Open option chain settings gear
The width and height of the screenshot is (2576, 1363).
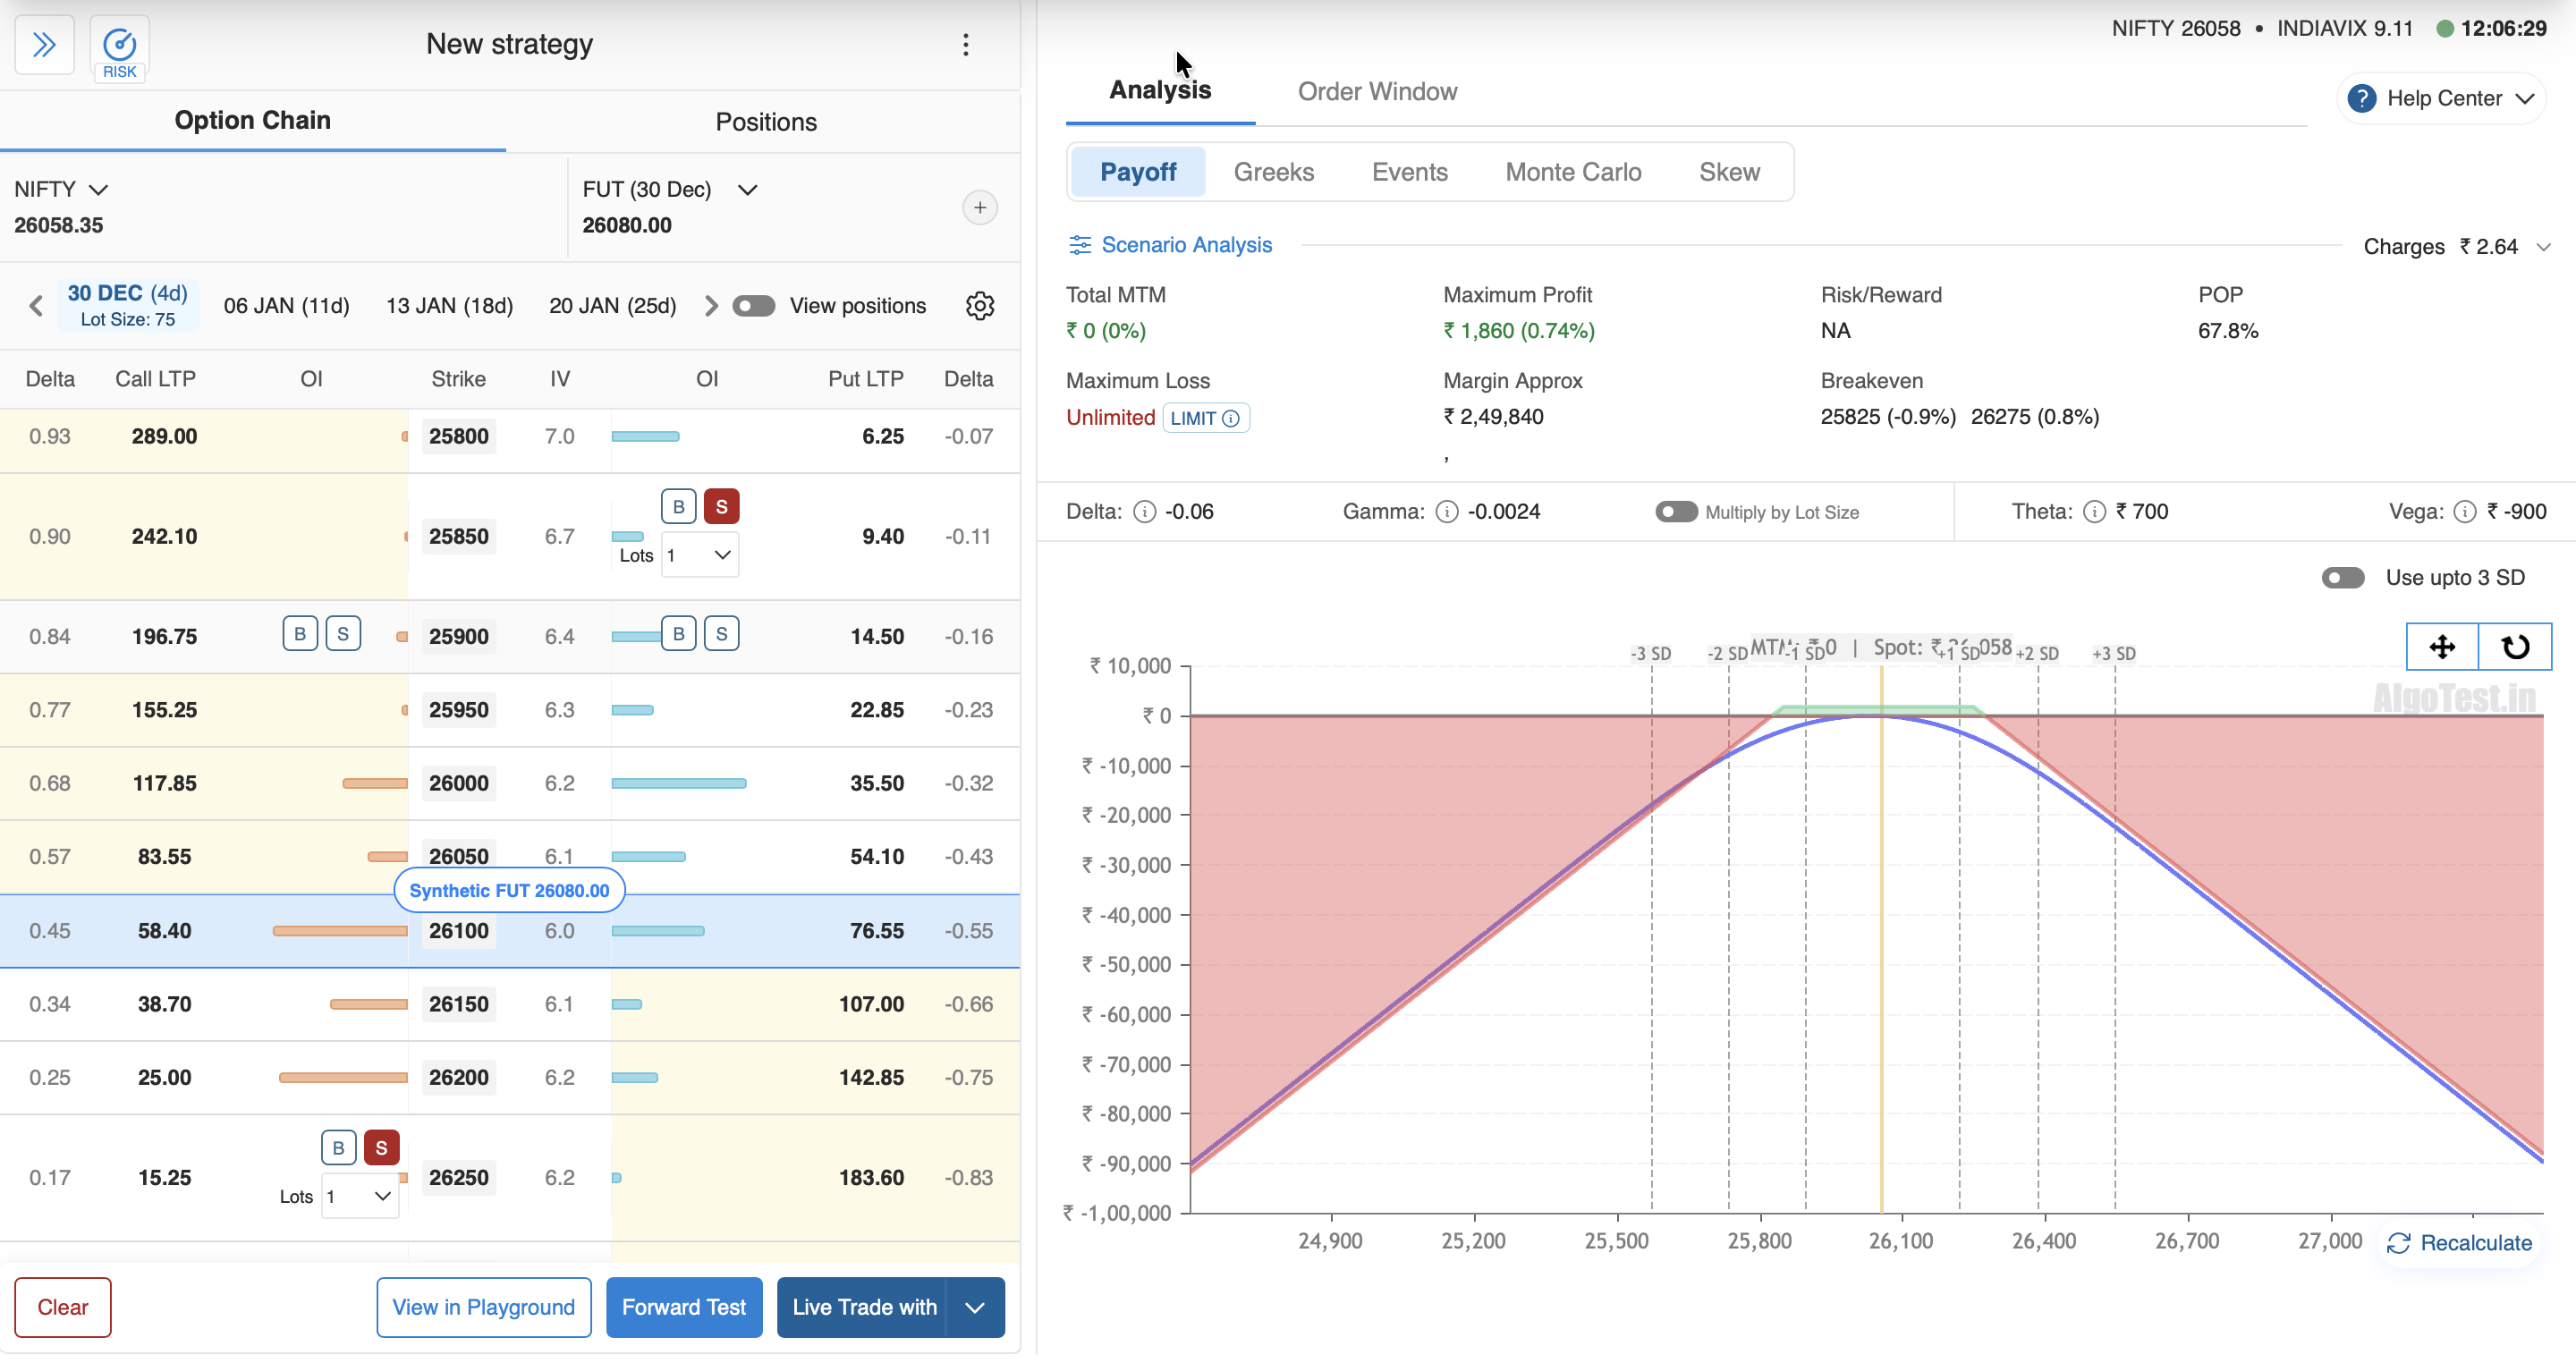(x=979, y=306)
